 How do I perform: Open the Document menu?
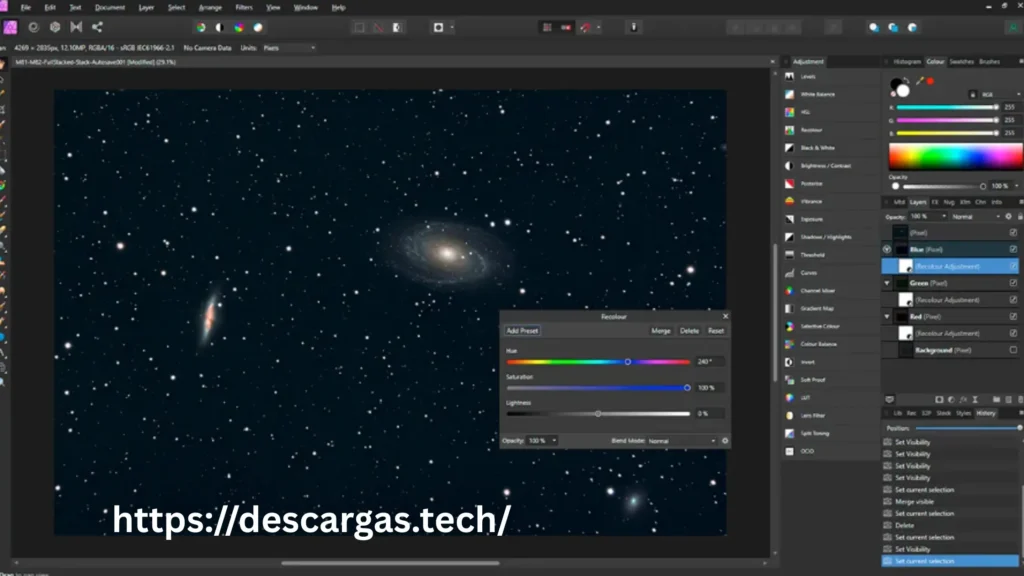(x=110, y=7)
